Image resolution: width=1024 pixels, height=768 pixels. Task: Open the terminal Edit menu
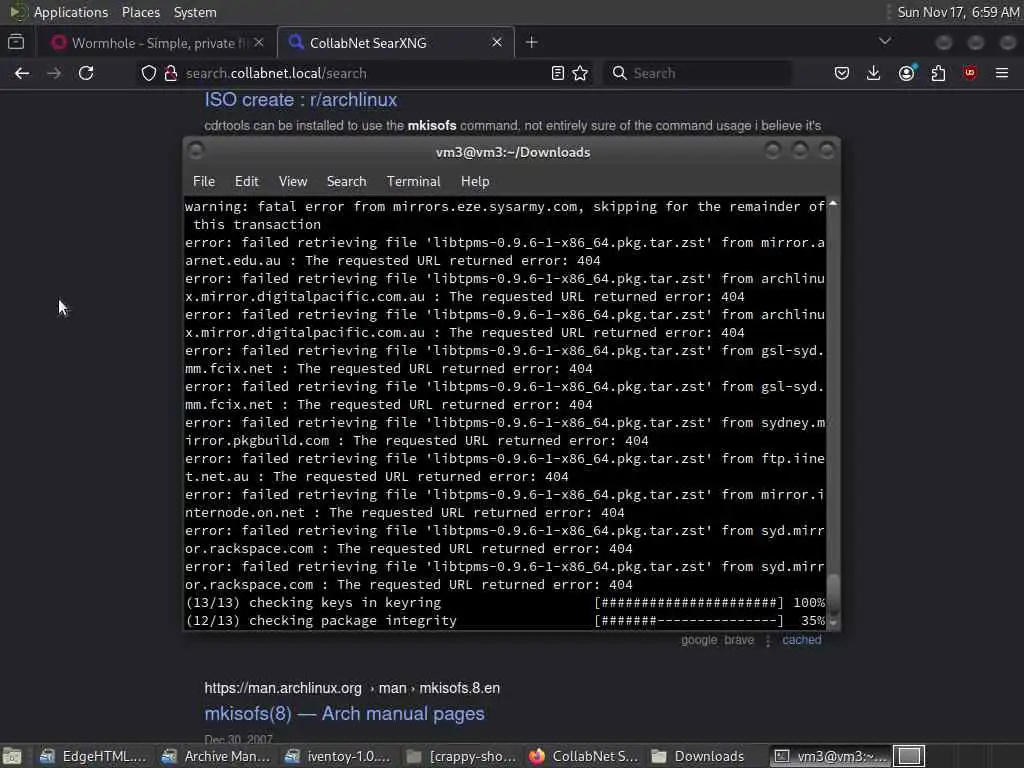point(246,182)
